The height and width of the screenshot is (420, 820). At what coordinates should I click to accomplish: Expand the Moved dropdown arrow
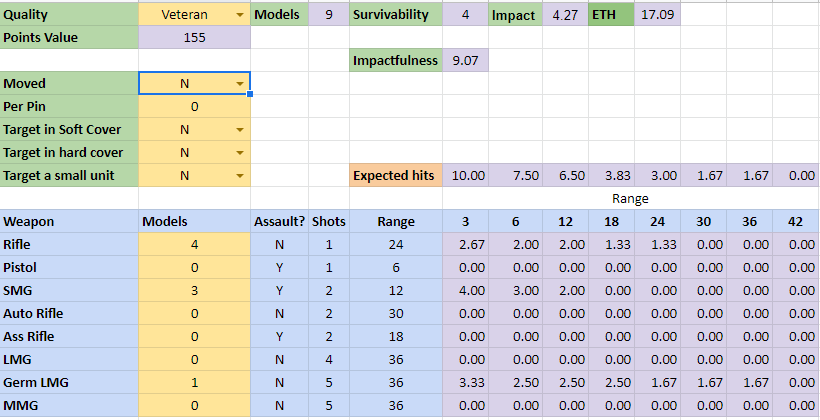239,84
